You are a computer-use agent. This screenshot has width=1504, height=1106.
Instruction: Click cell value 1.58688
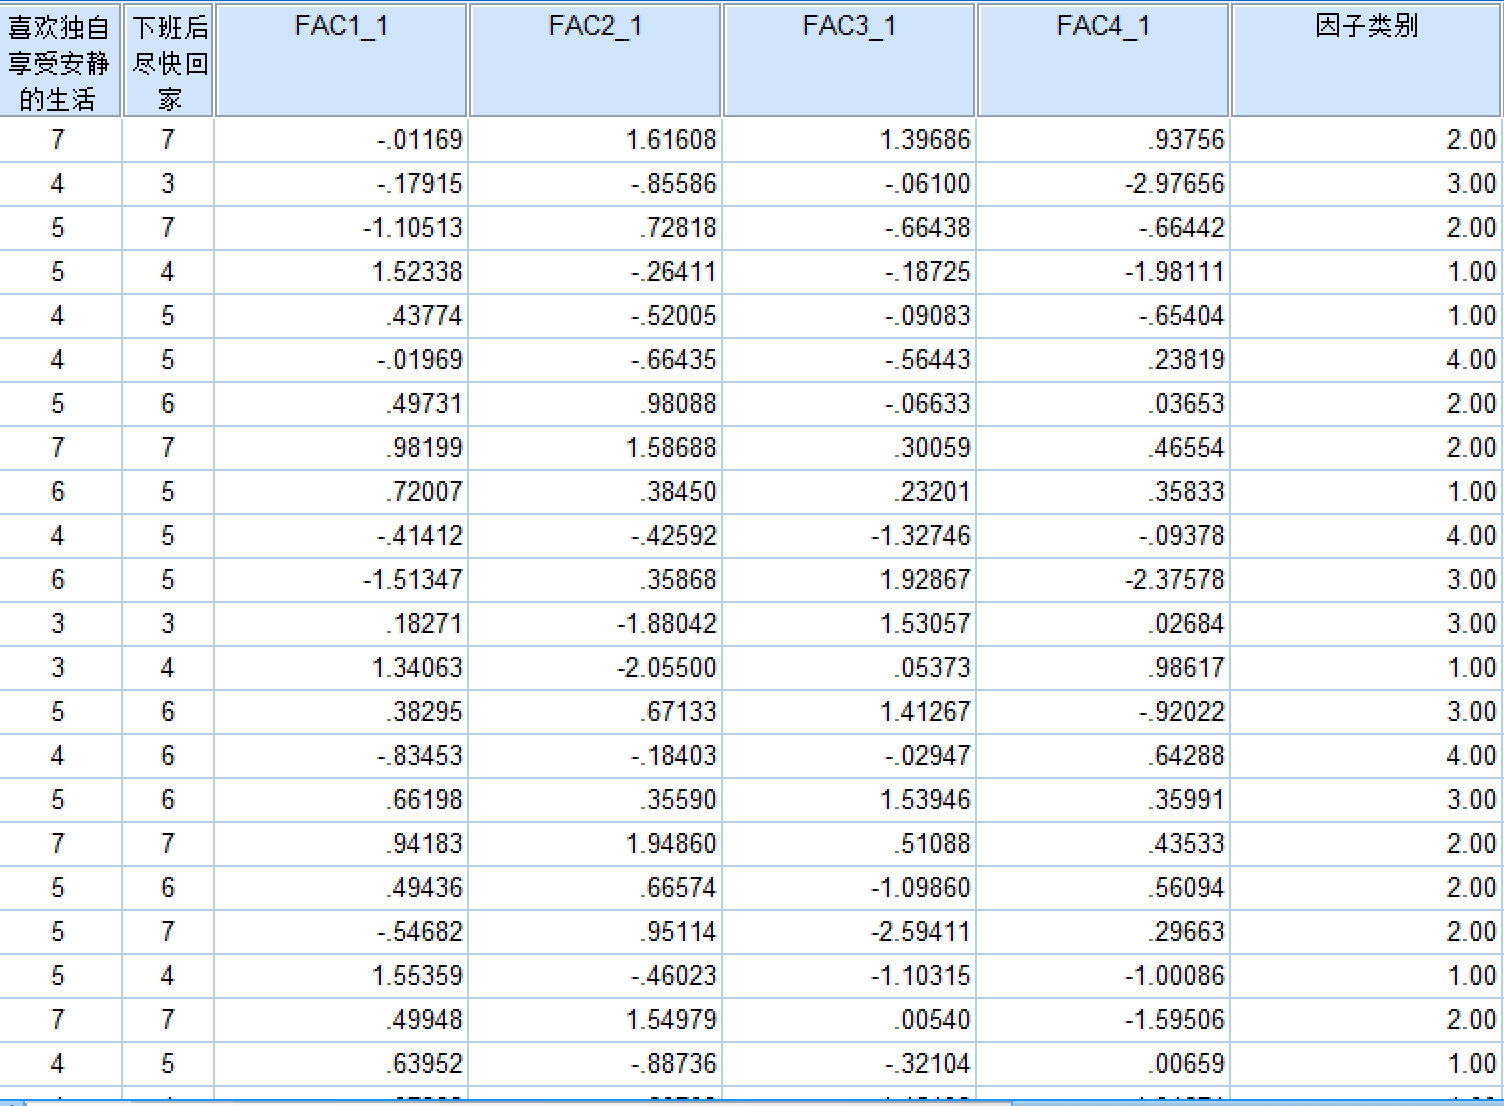pyautogui.click(x=671, y=448)
